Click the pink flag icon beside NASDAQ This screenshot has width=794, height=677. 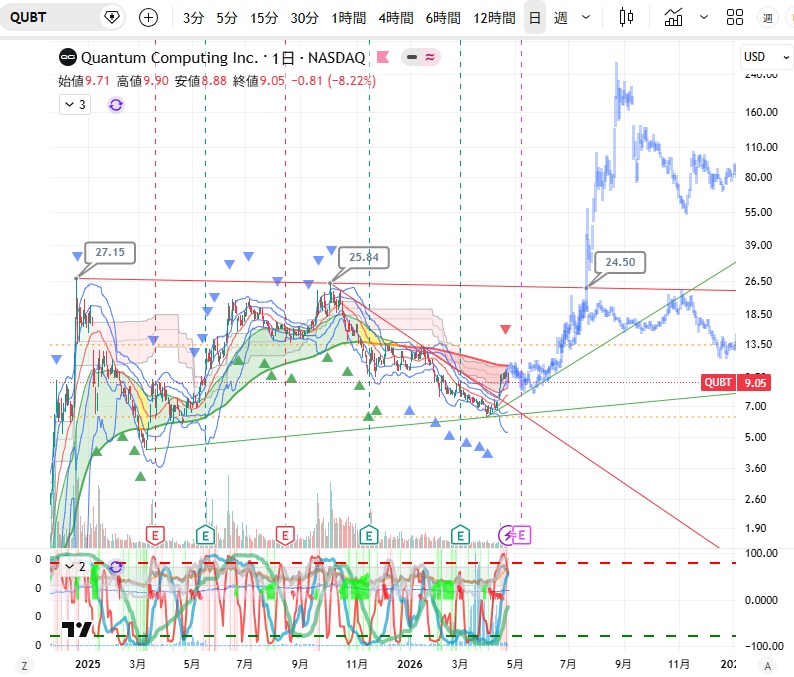(383, 57)
